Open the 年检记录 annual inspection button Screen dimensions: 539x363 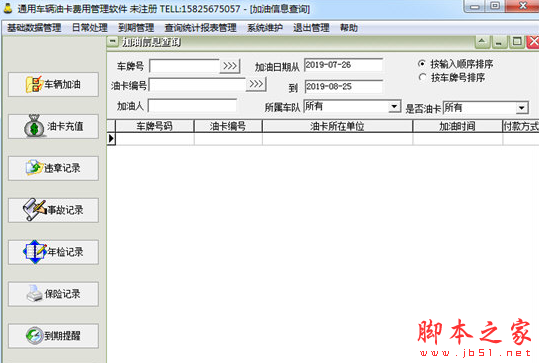53,252
